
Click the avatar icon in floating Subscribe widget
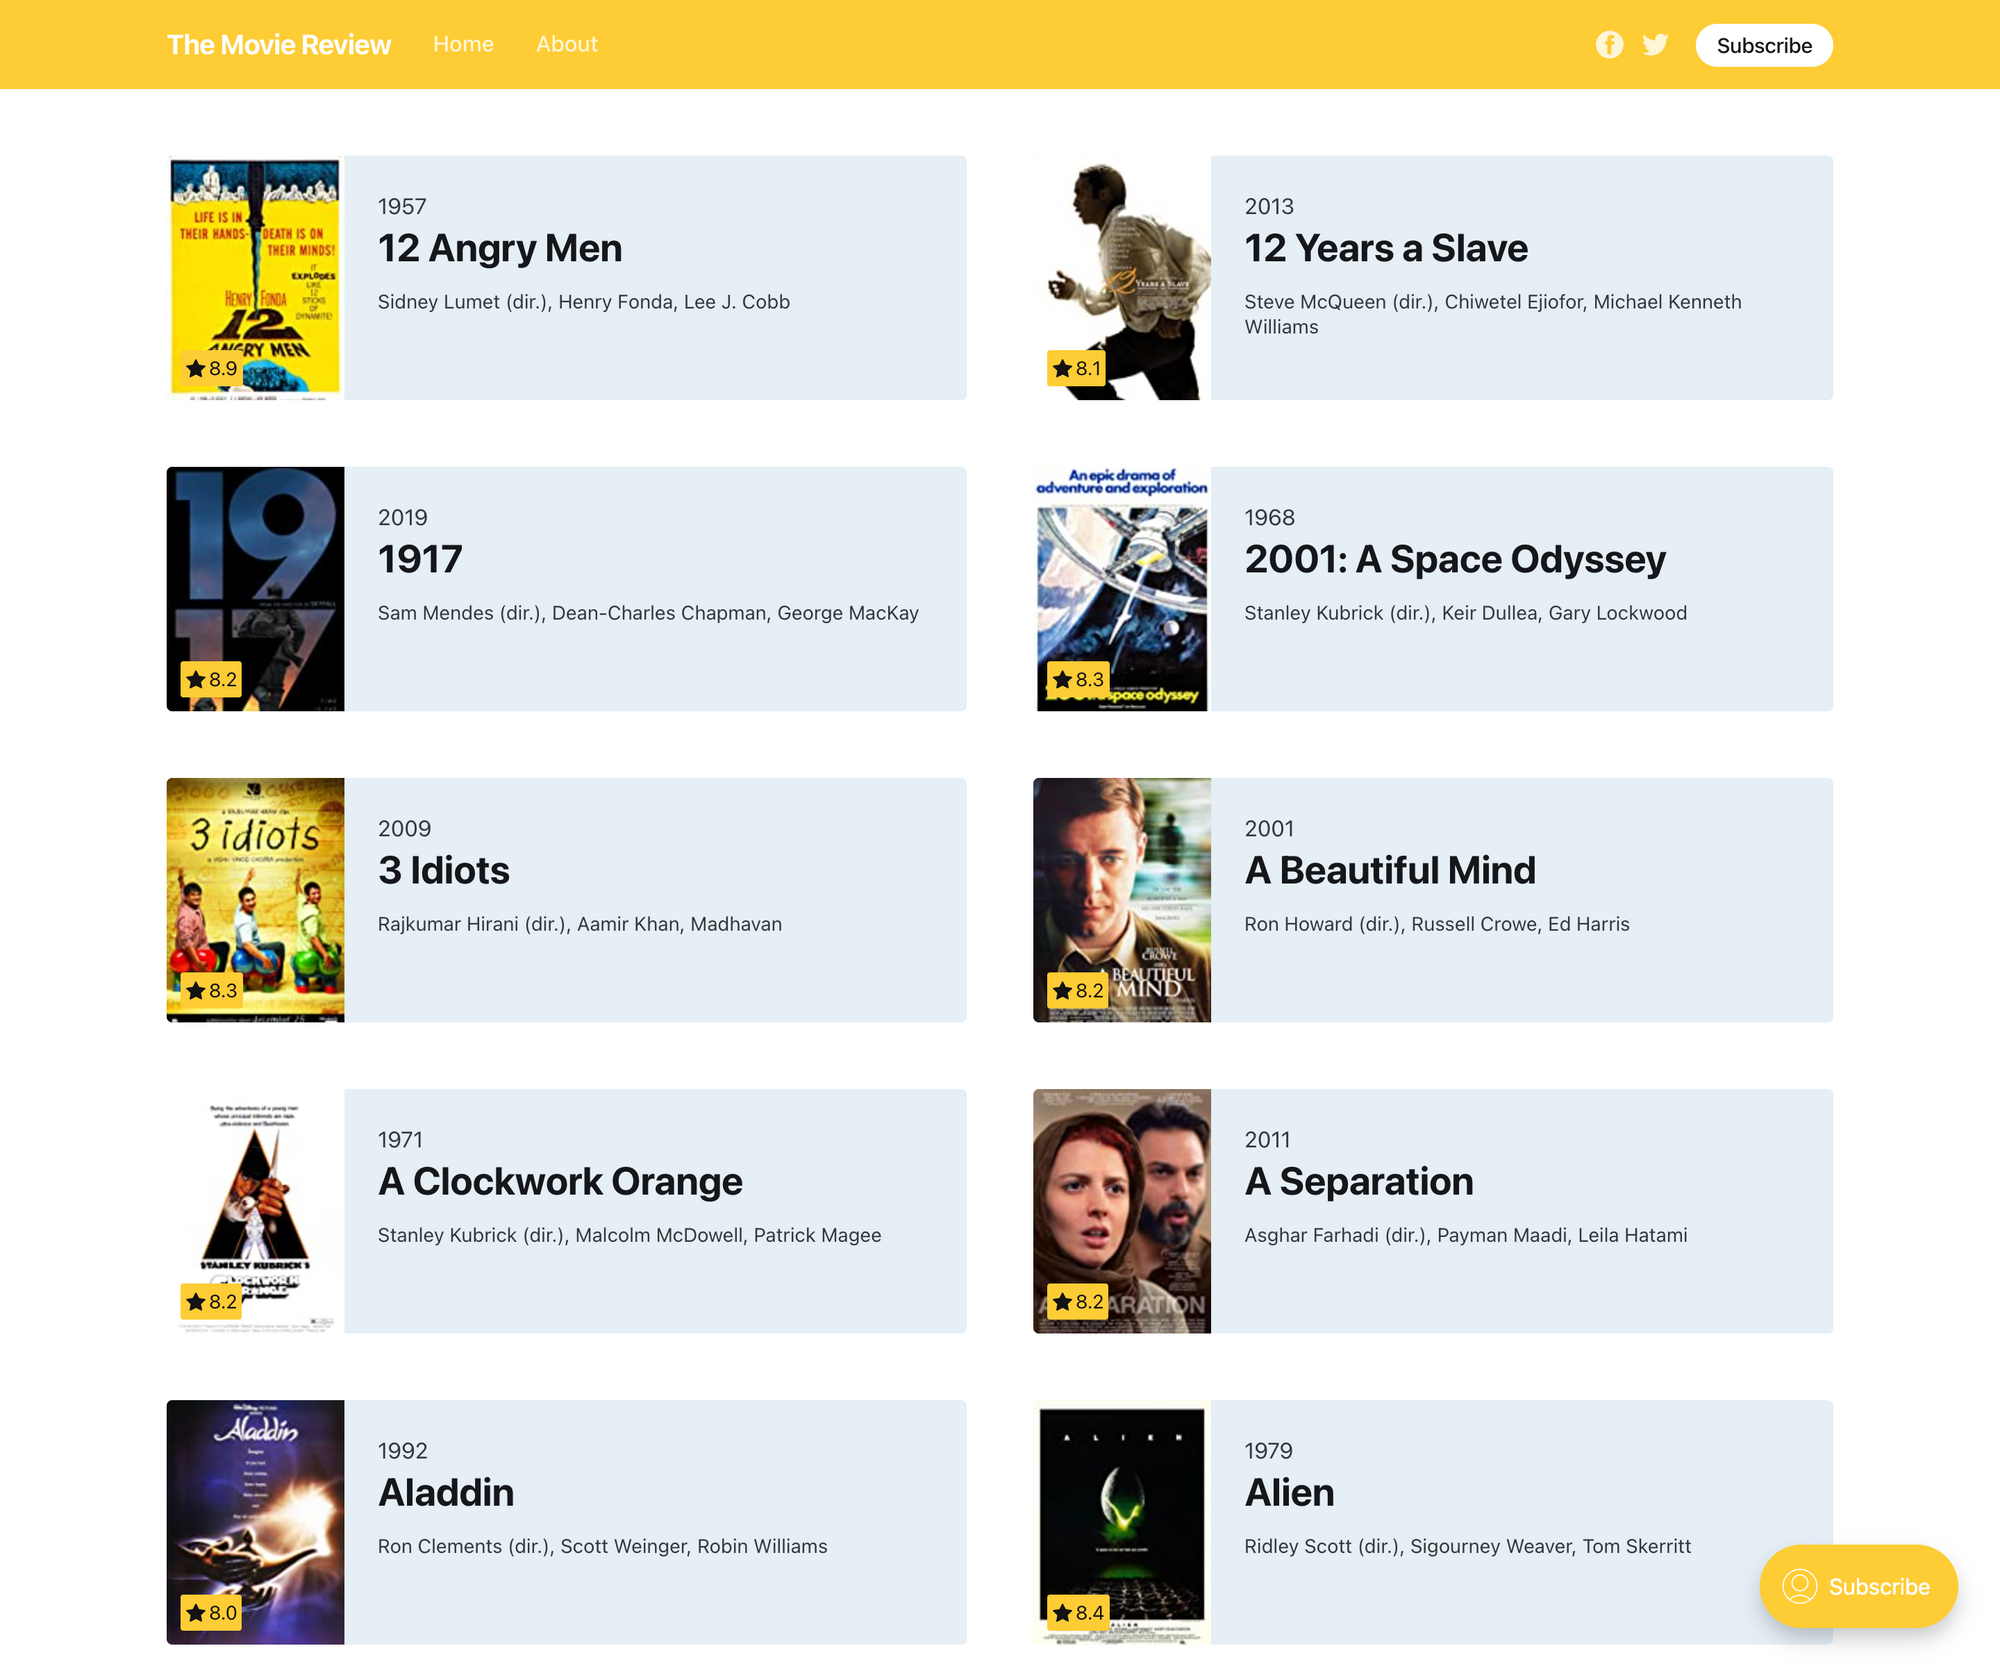tap(1800, 1586)
